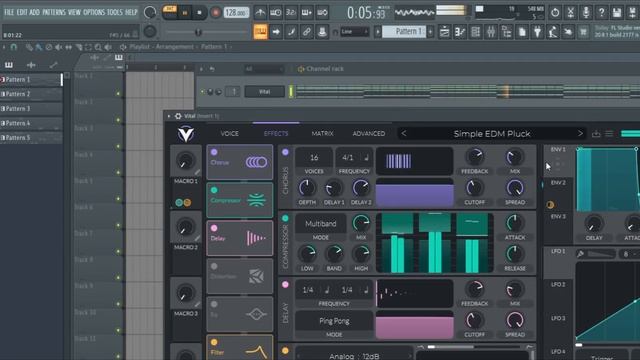Screen dimensions: 640x360
Task: Open the plugin picker plug icon
Action: (x=538, y=32)
